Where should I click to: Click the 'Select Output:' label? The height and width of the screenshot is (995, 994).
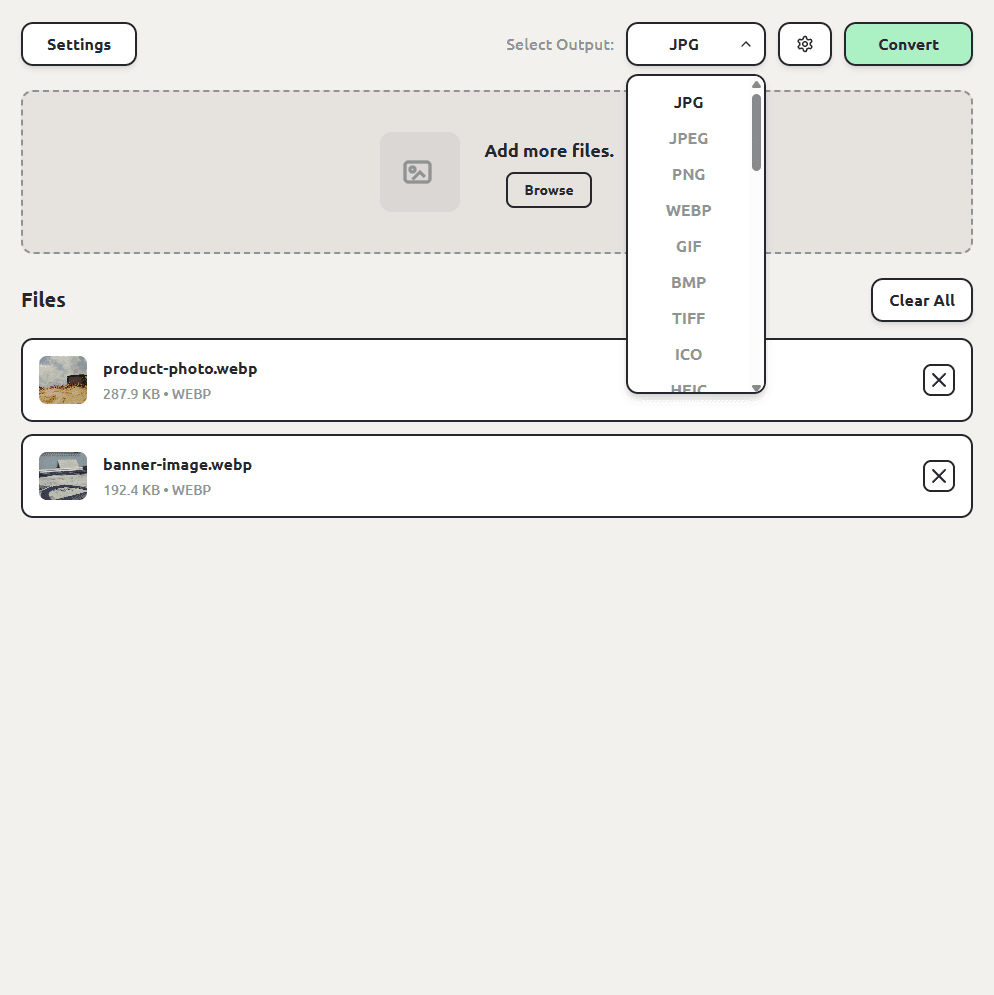pyautogui.click(x=560, y=45)
